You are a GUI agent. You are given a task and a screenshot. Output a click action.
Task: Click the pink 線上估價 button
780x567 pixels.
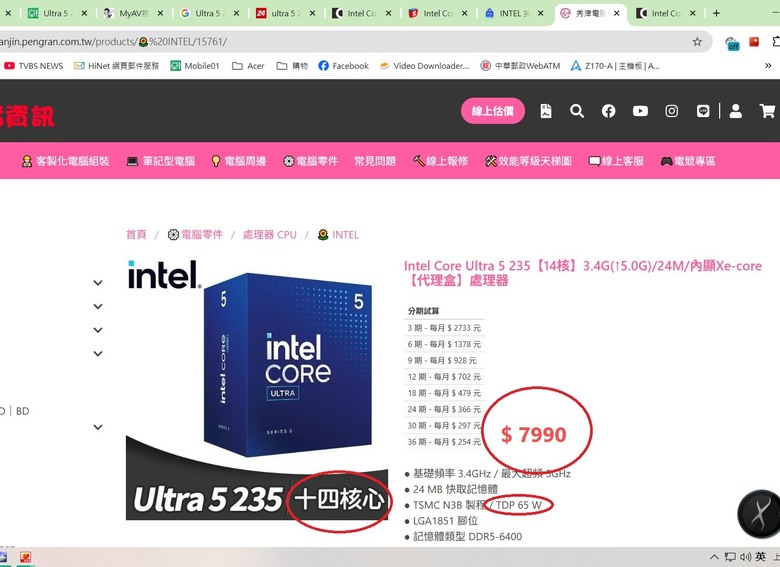click(x=492, y=111)
